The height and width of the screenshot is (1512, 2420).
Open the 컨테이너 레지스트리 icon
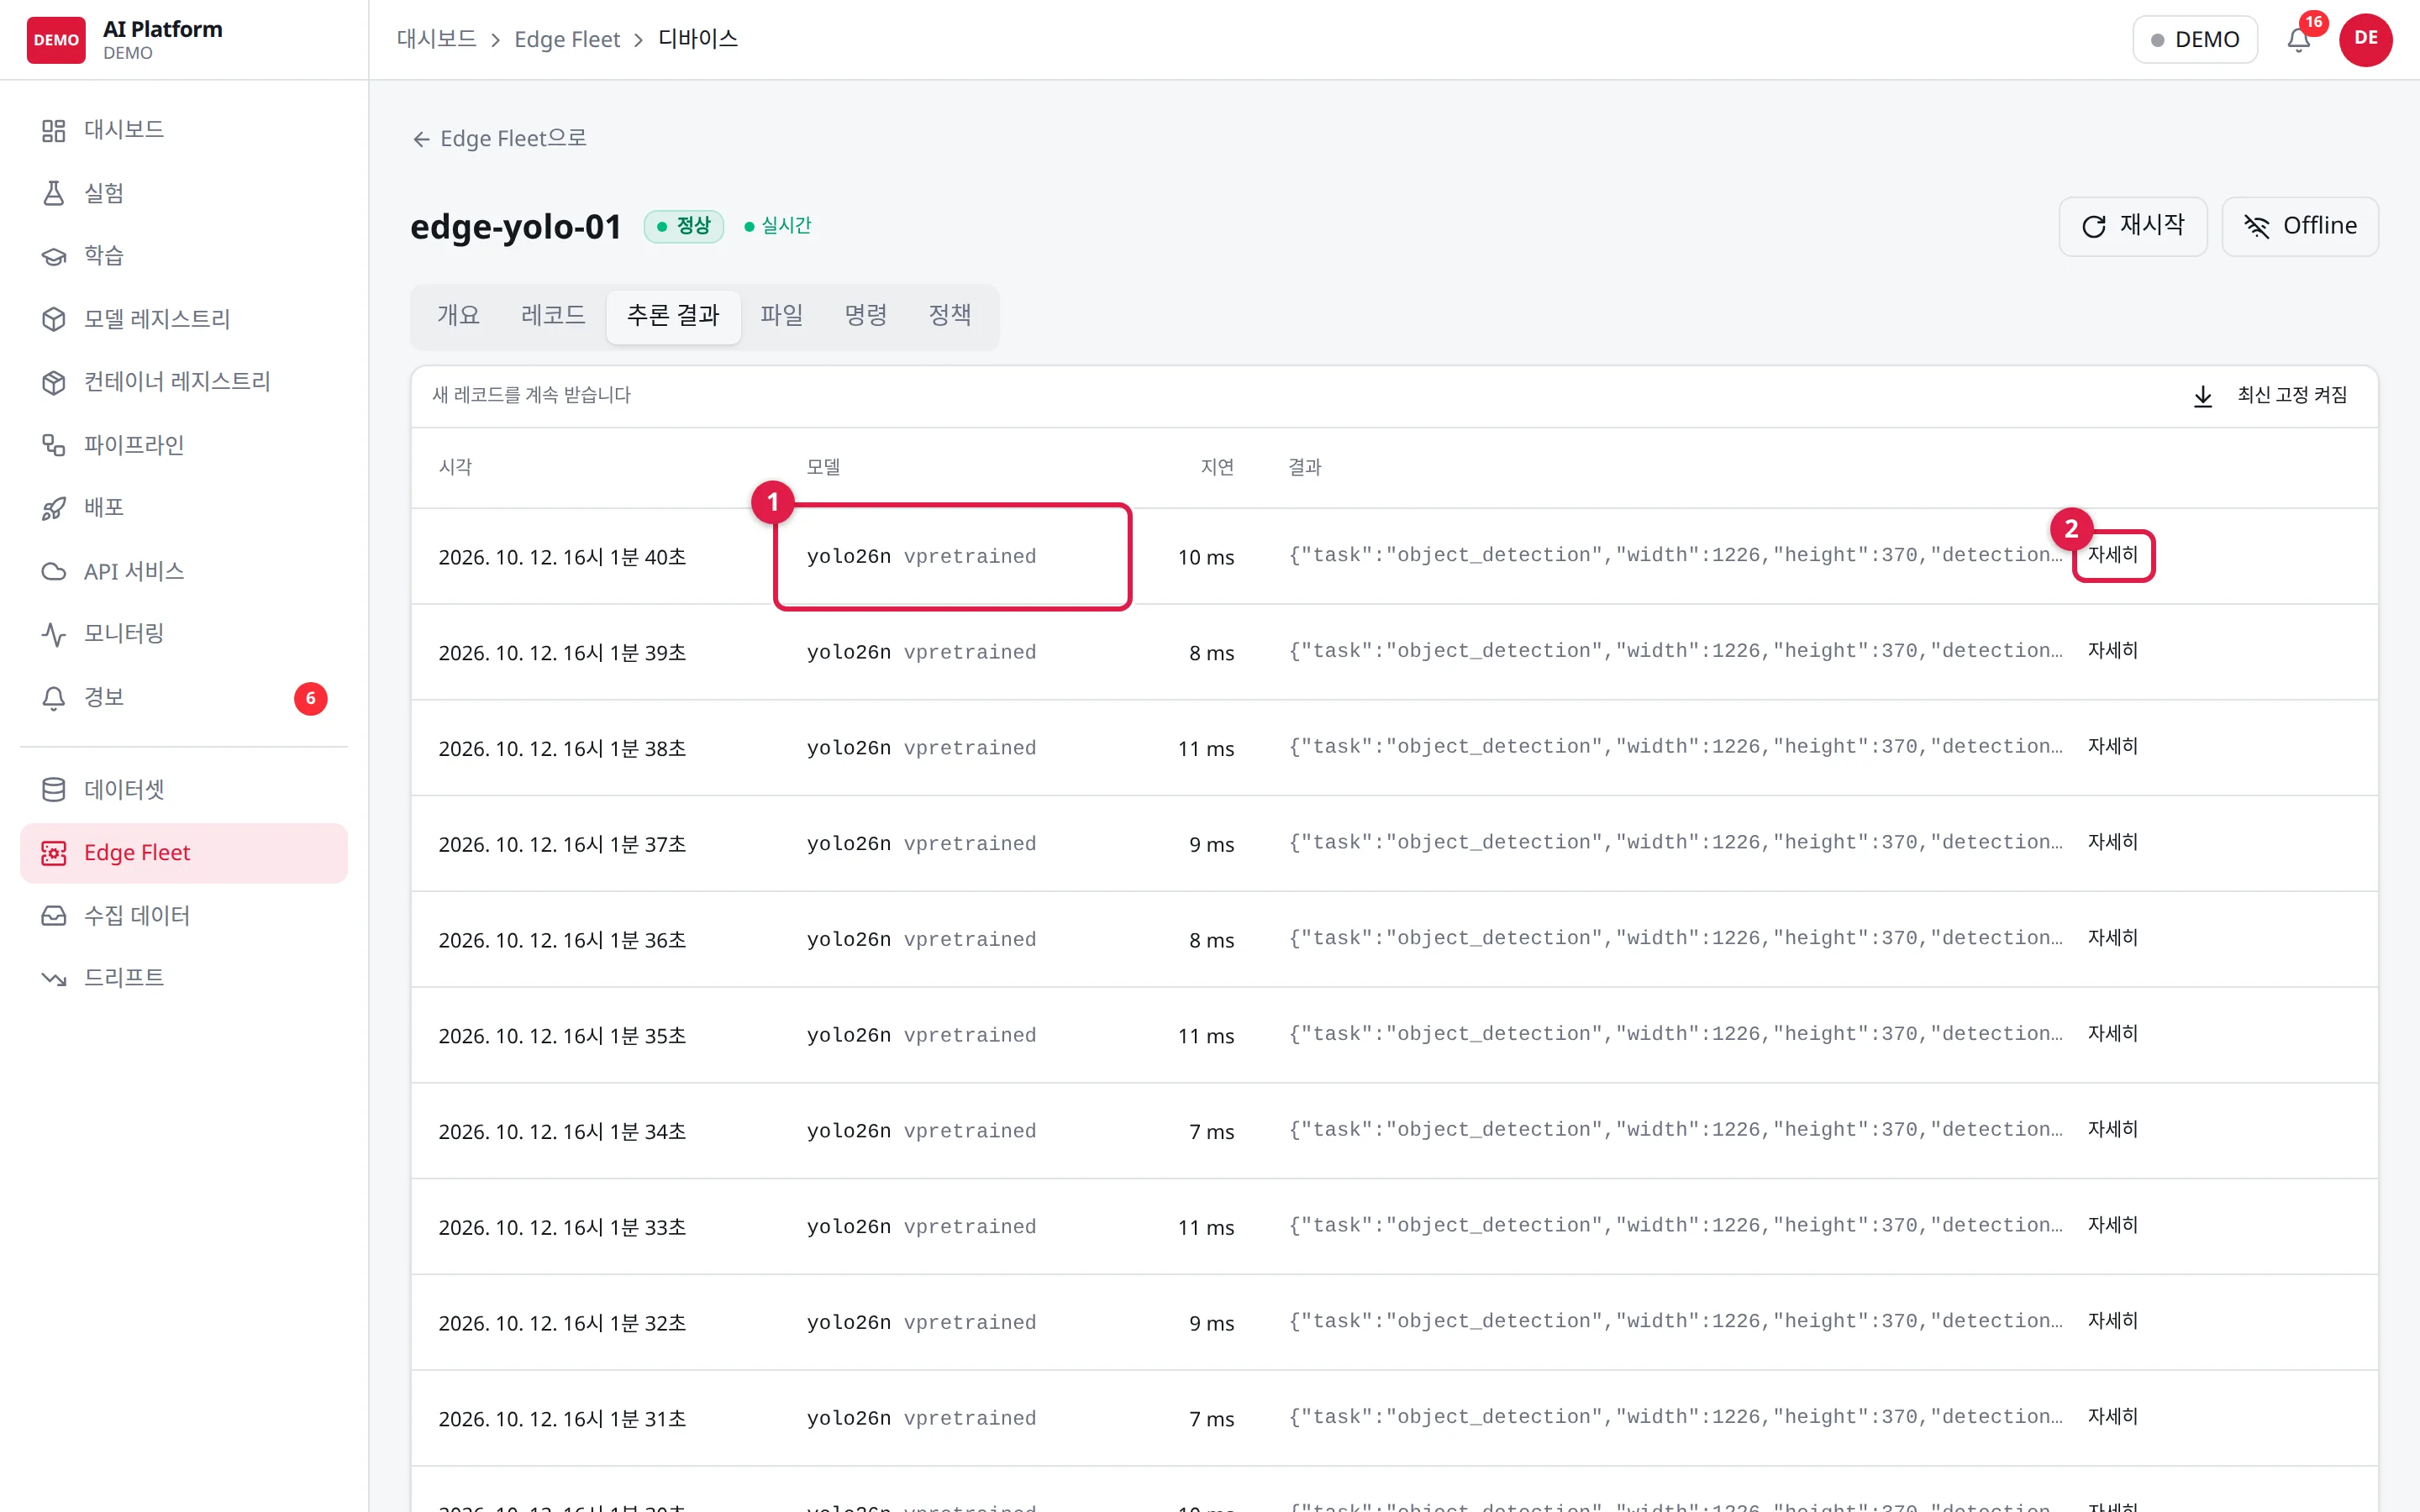(54, 382)
